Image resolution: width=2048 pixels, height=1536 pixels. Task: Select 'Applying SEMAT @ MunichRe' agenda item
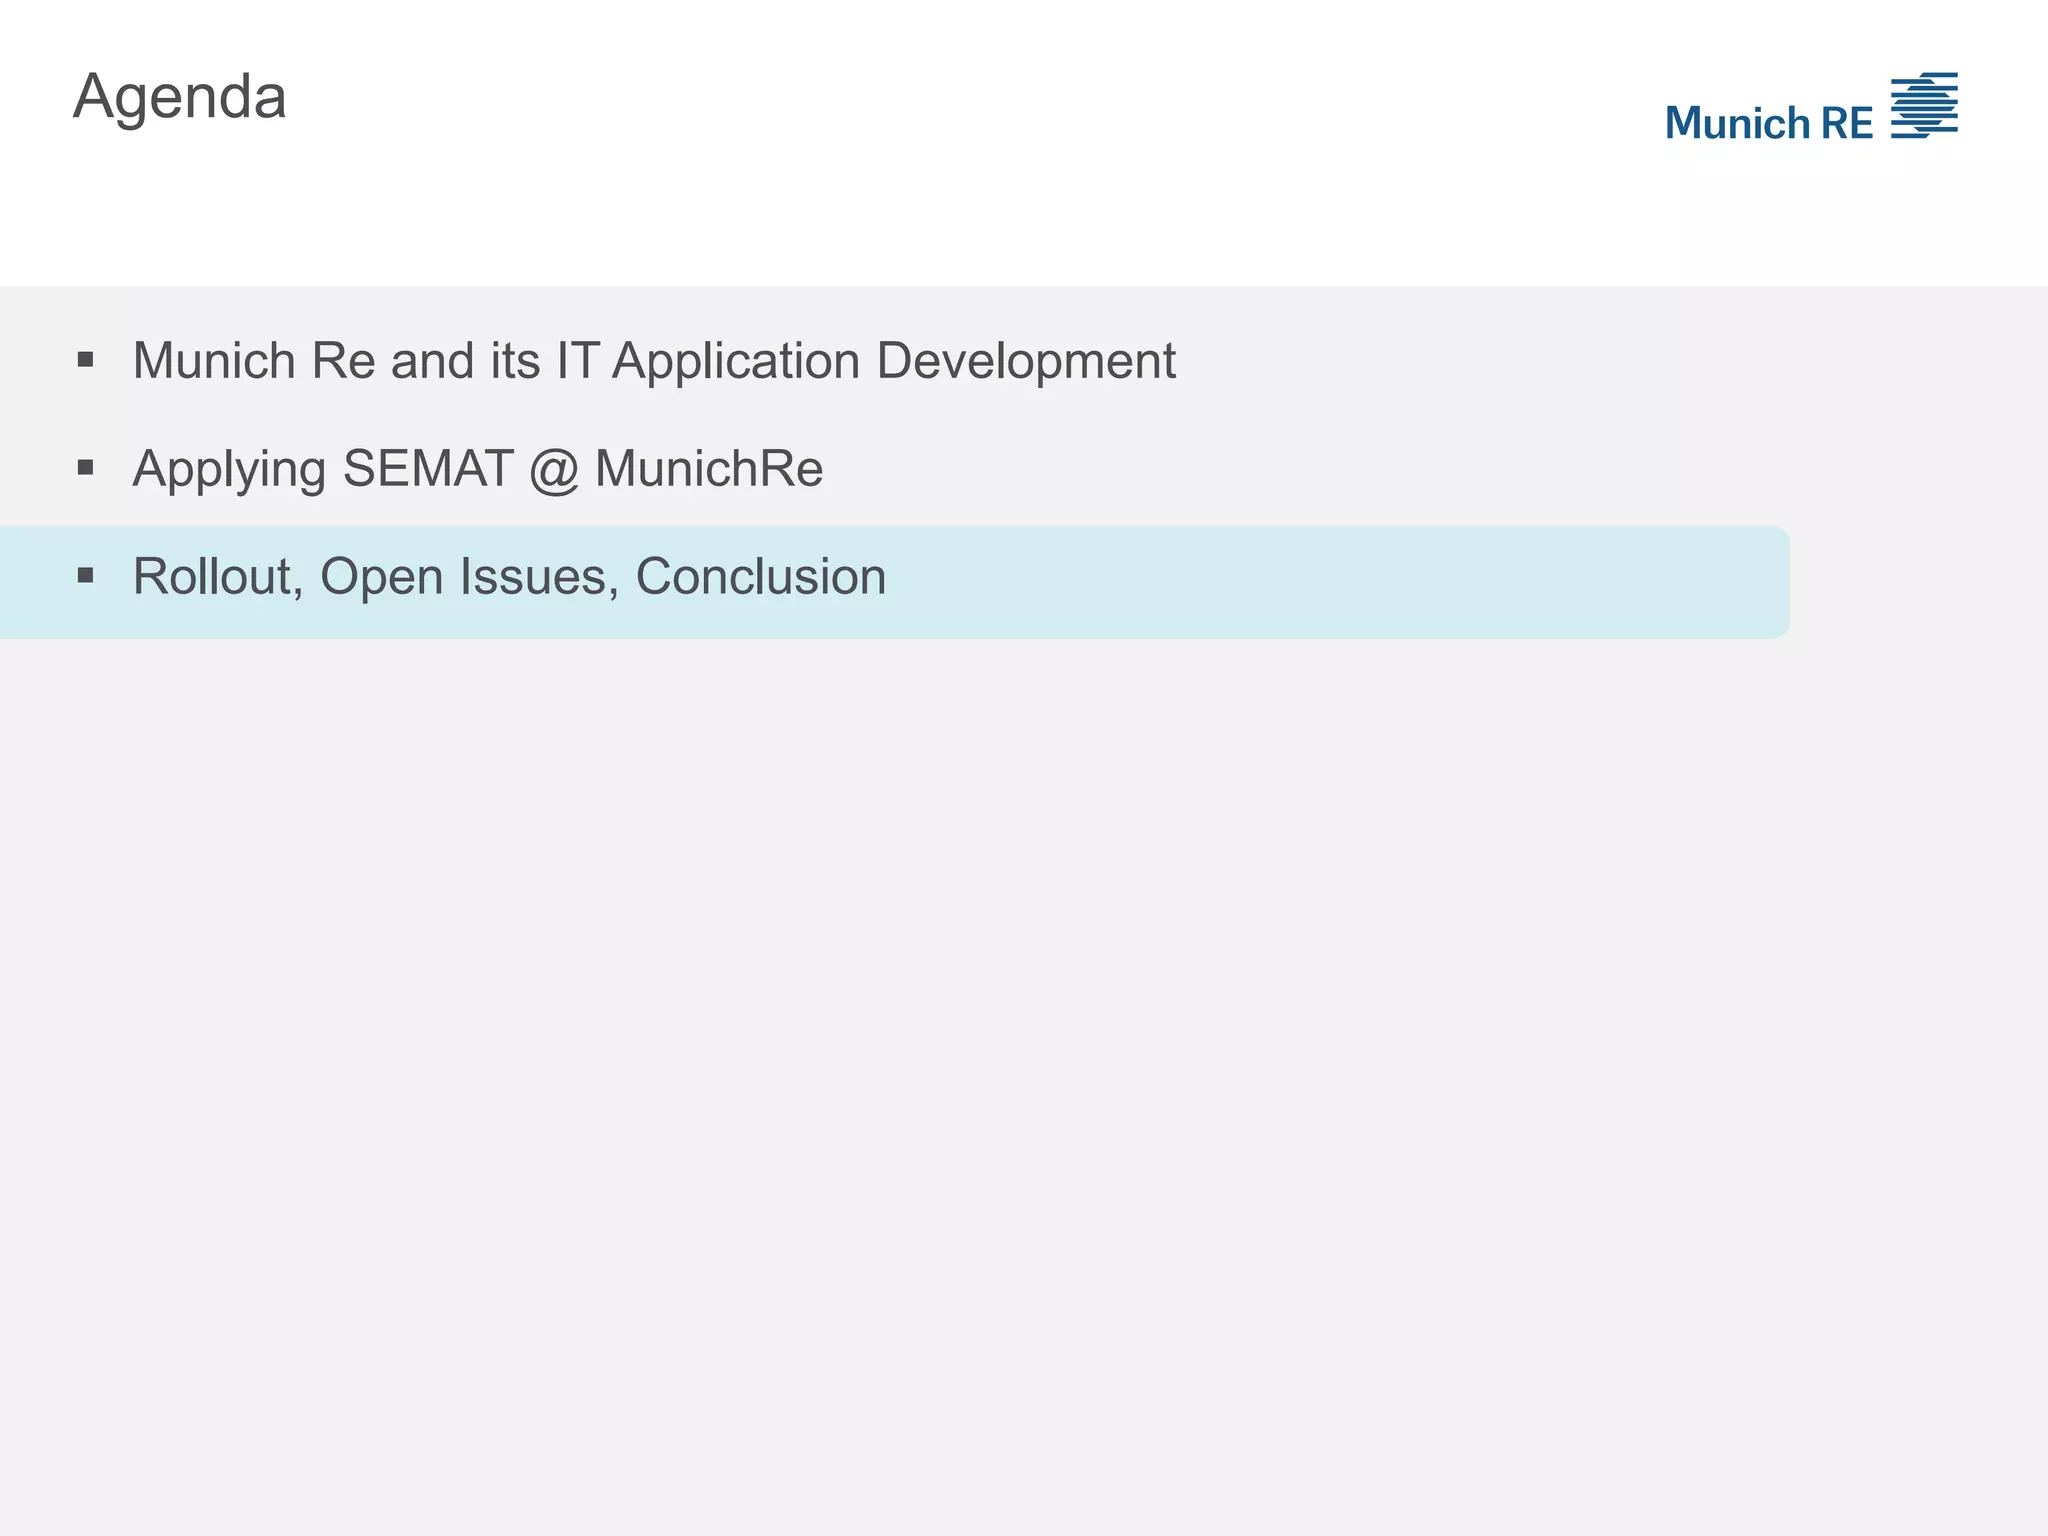click(478, 469)
